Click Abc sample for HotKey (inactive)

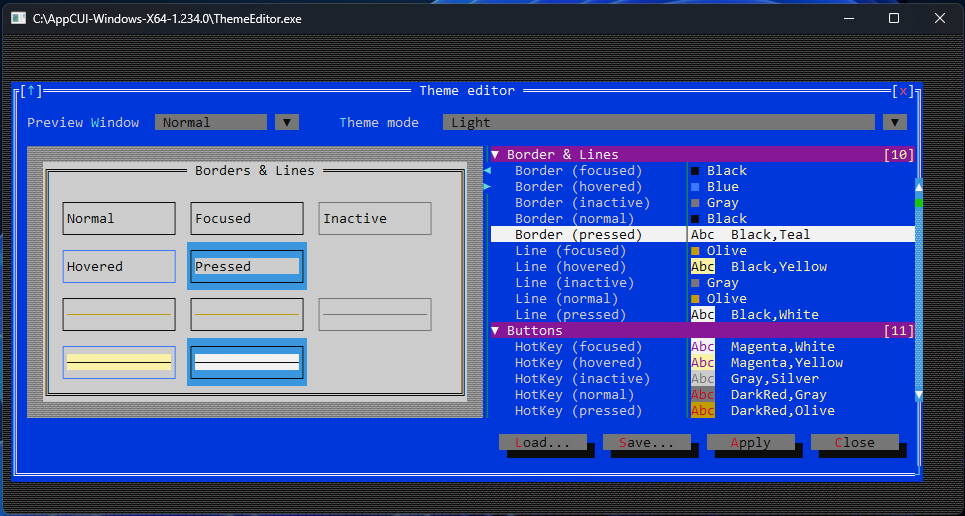pyautogui.click(x=703, y=379)
